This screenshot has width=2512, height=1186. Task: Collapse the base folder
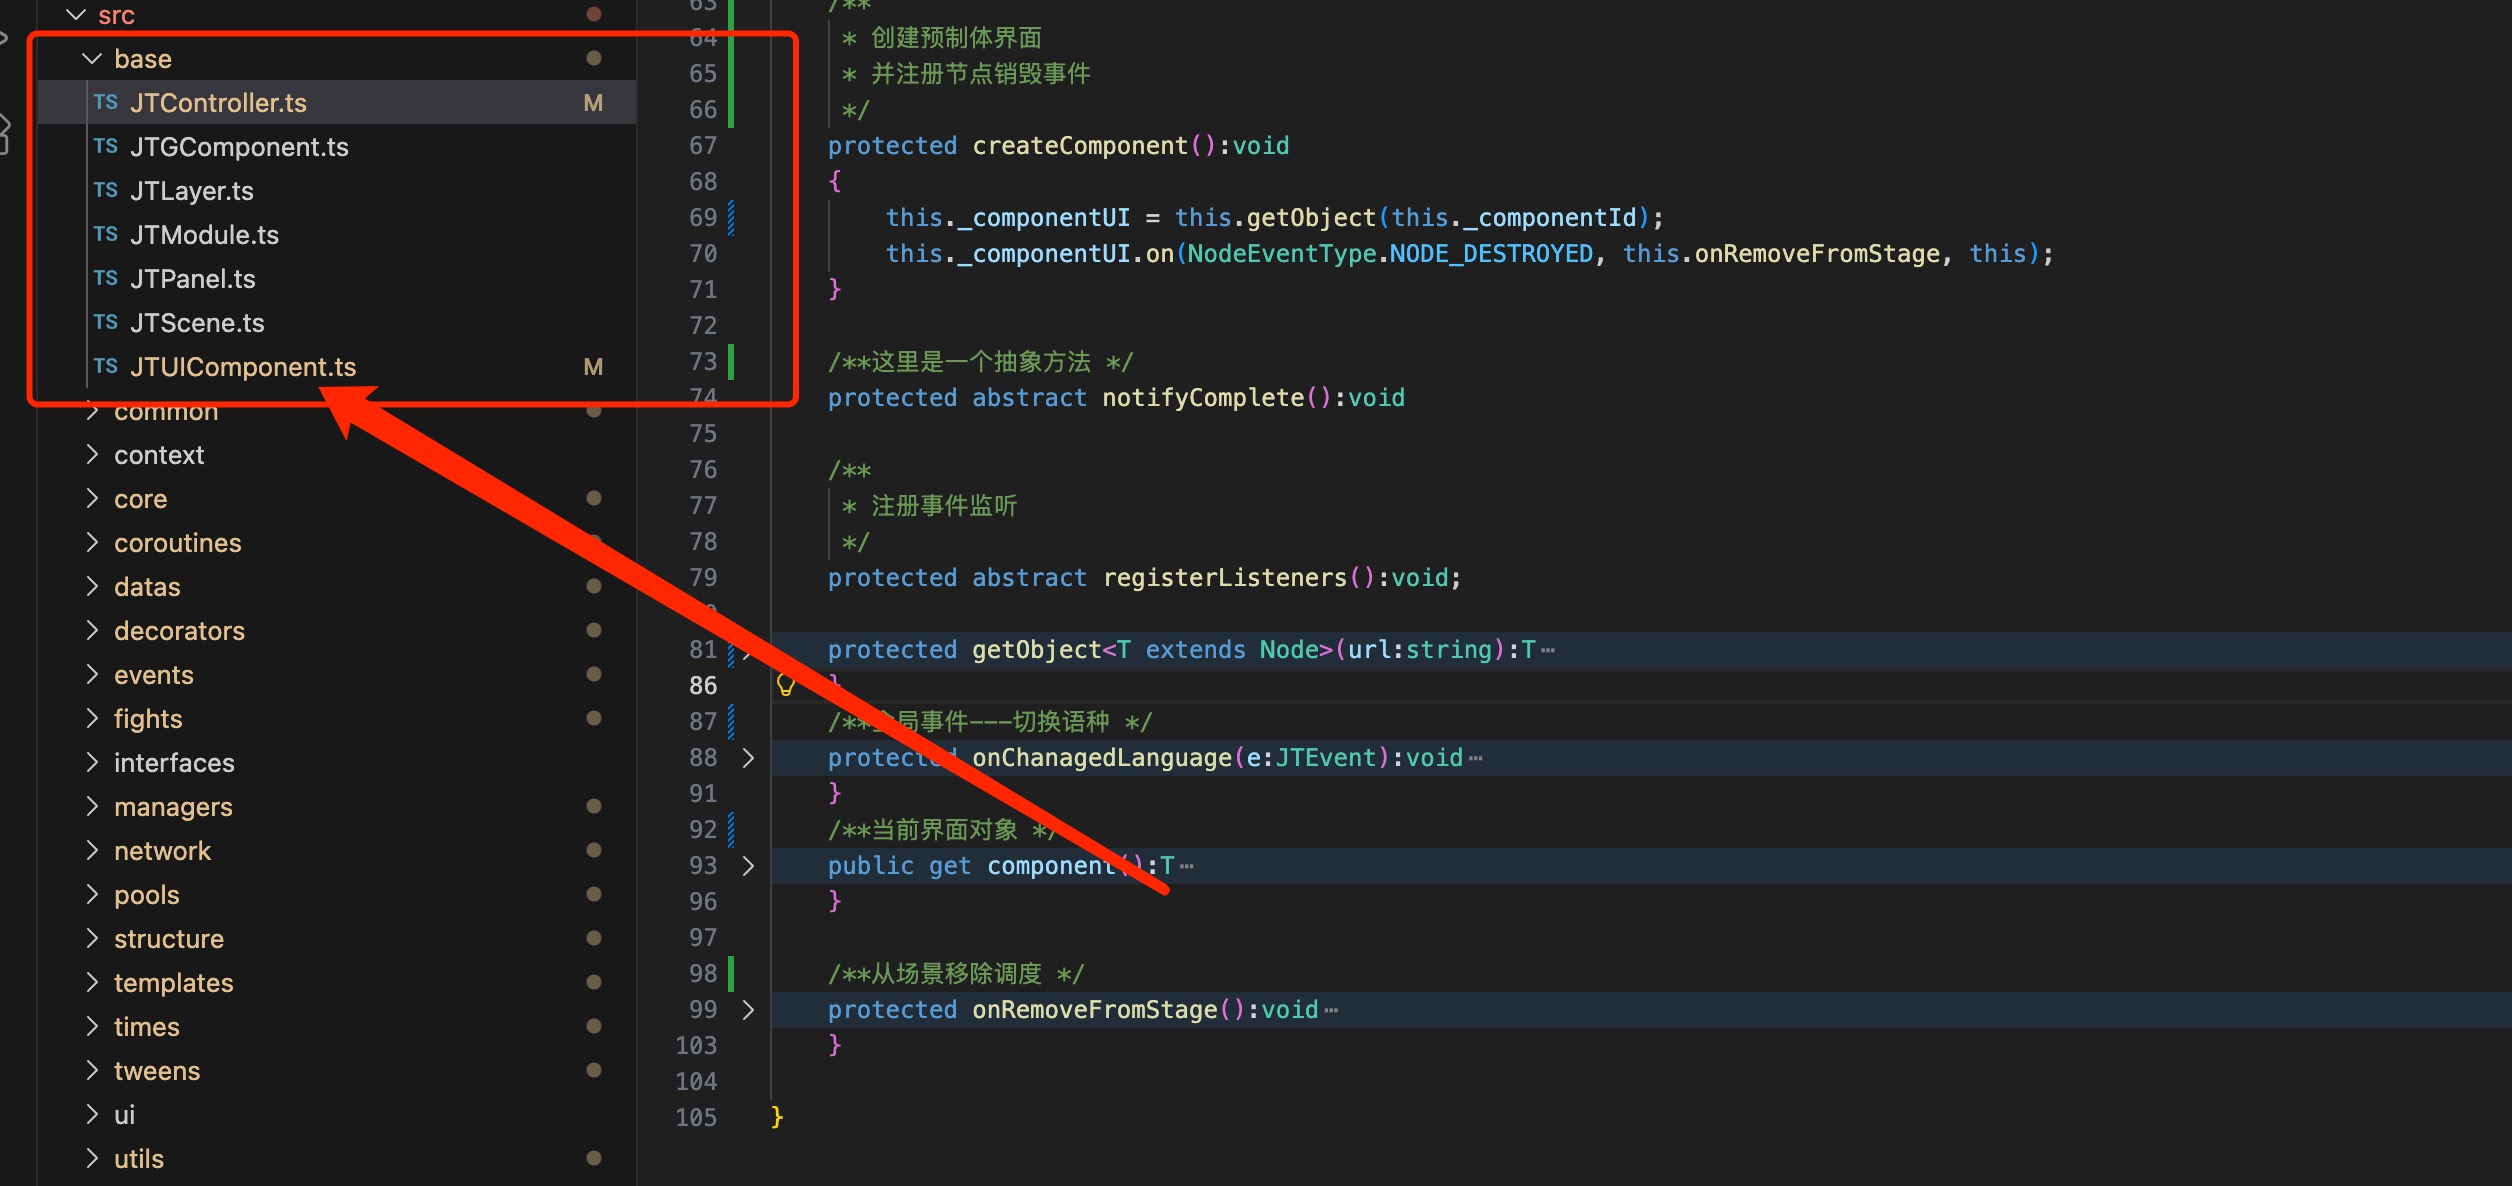(92, 59)
